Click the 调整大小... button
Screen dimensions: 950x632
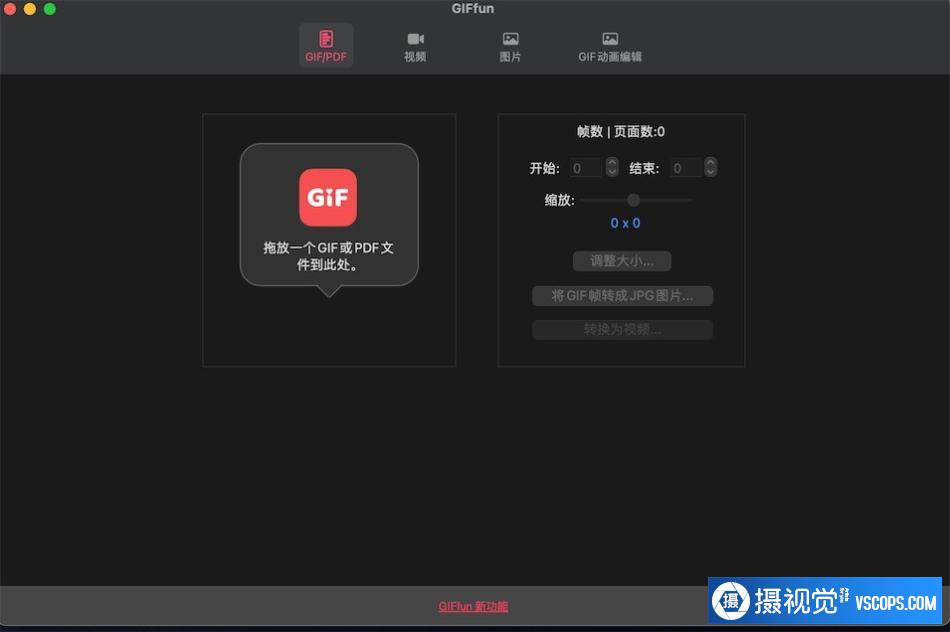pos(622,261)
